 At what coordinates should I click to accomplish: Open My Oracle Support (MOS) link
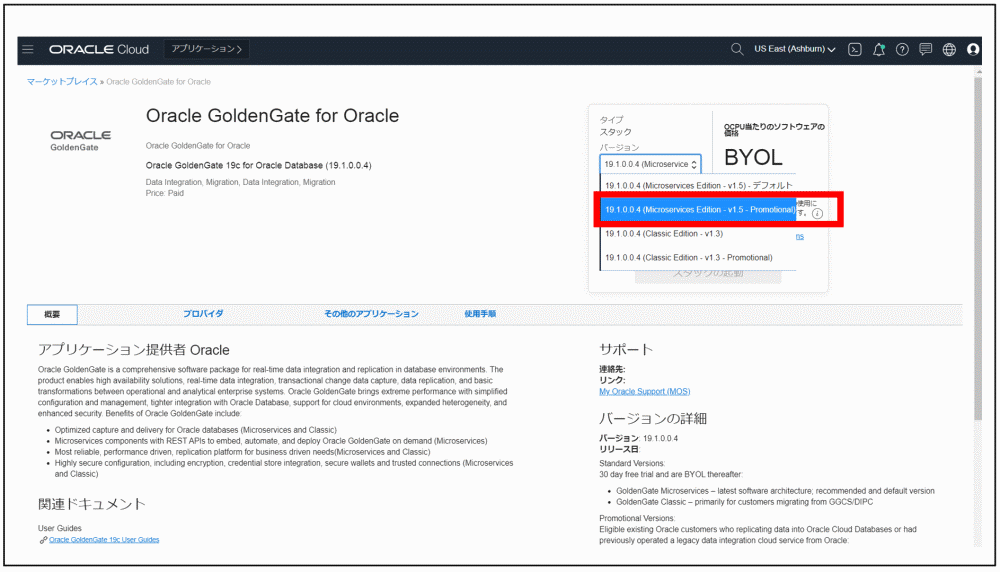(x=644, y=392)
